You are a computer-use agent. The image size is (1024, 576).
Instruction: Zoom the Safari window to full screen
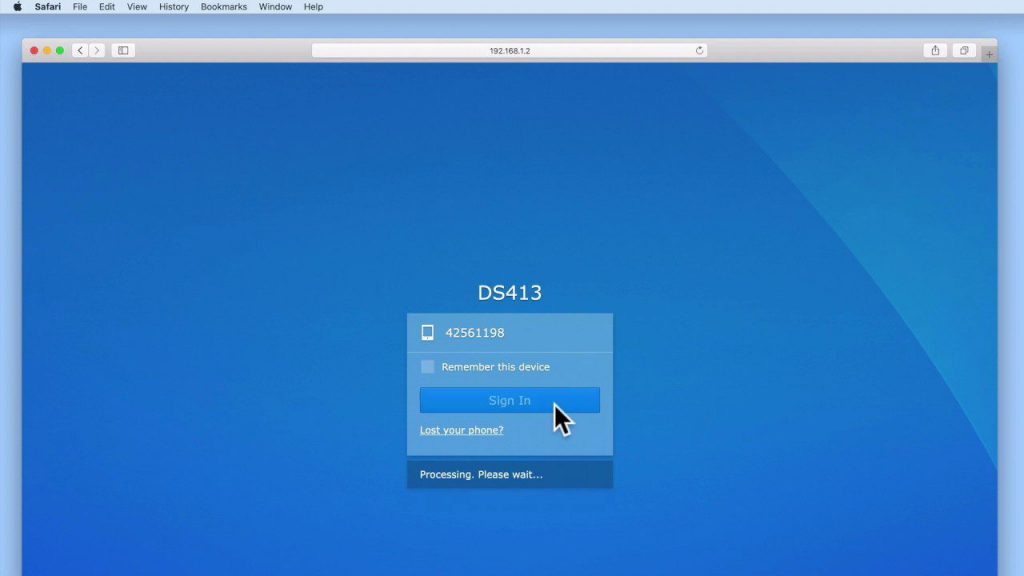(60, 50)
